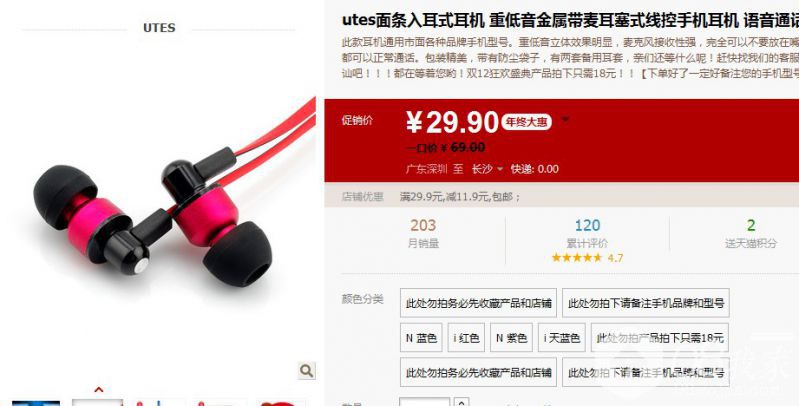Select the second highlighted product thumbnail
799x406 pixels.
[97, 402]
